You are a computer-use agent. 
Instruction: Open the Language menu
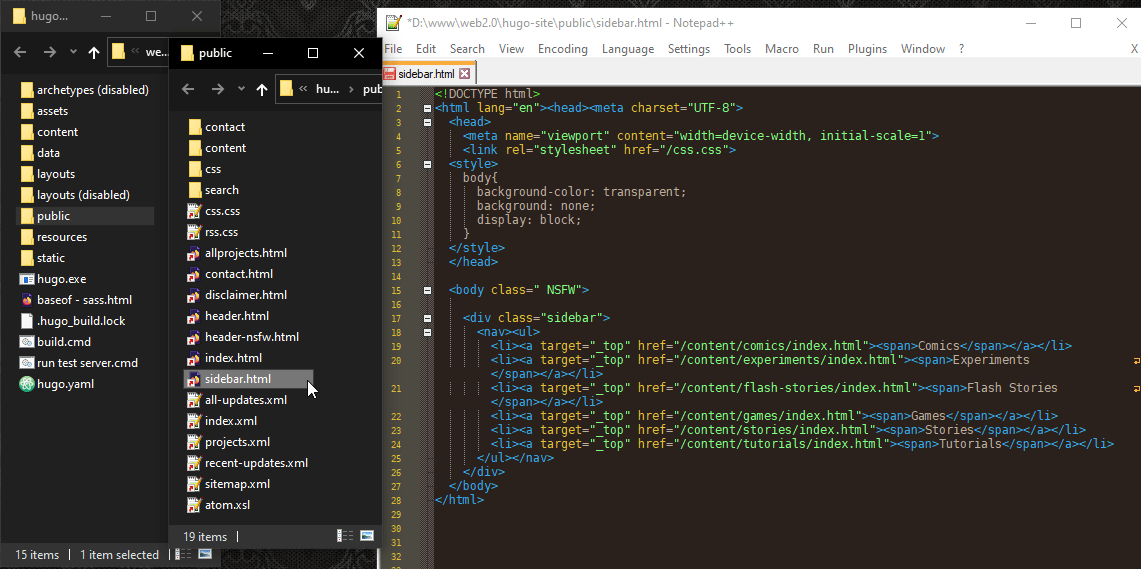[x=627, y=49]
